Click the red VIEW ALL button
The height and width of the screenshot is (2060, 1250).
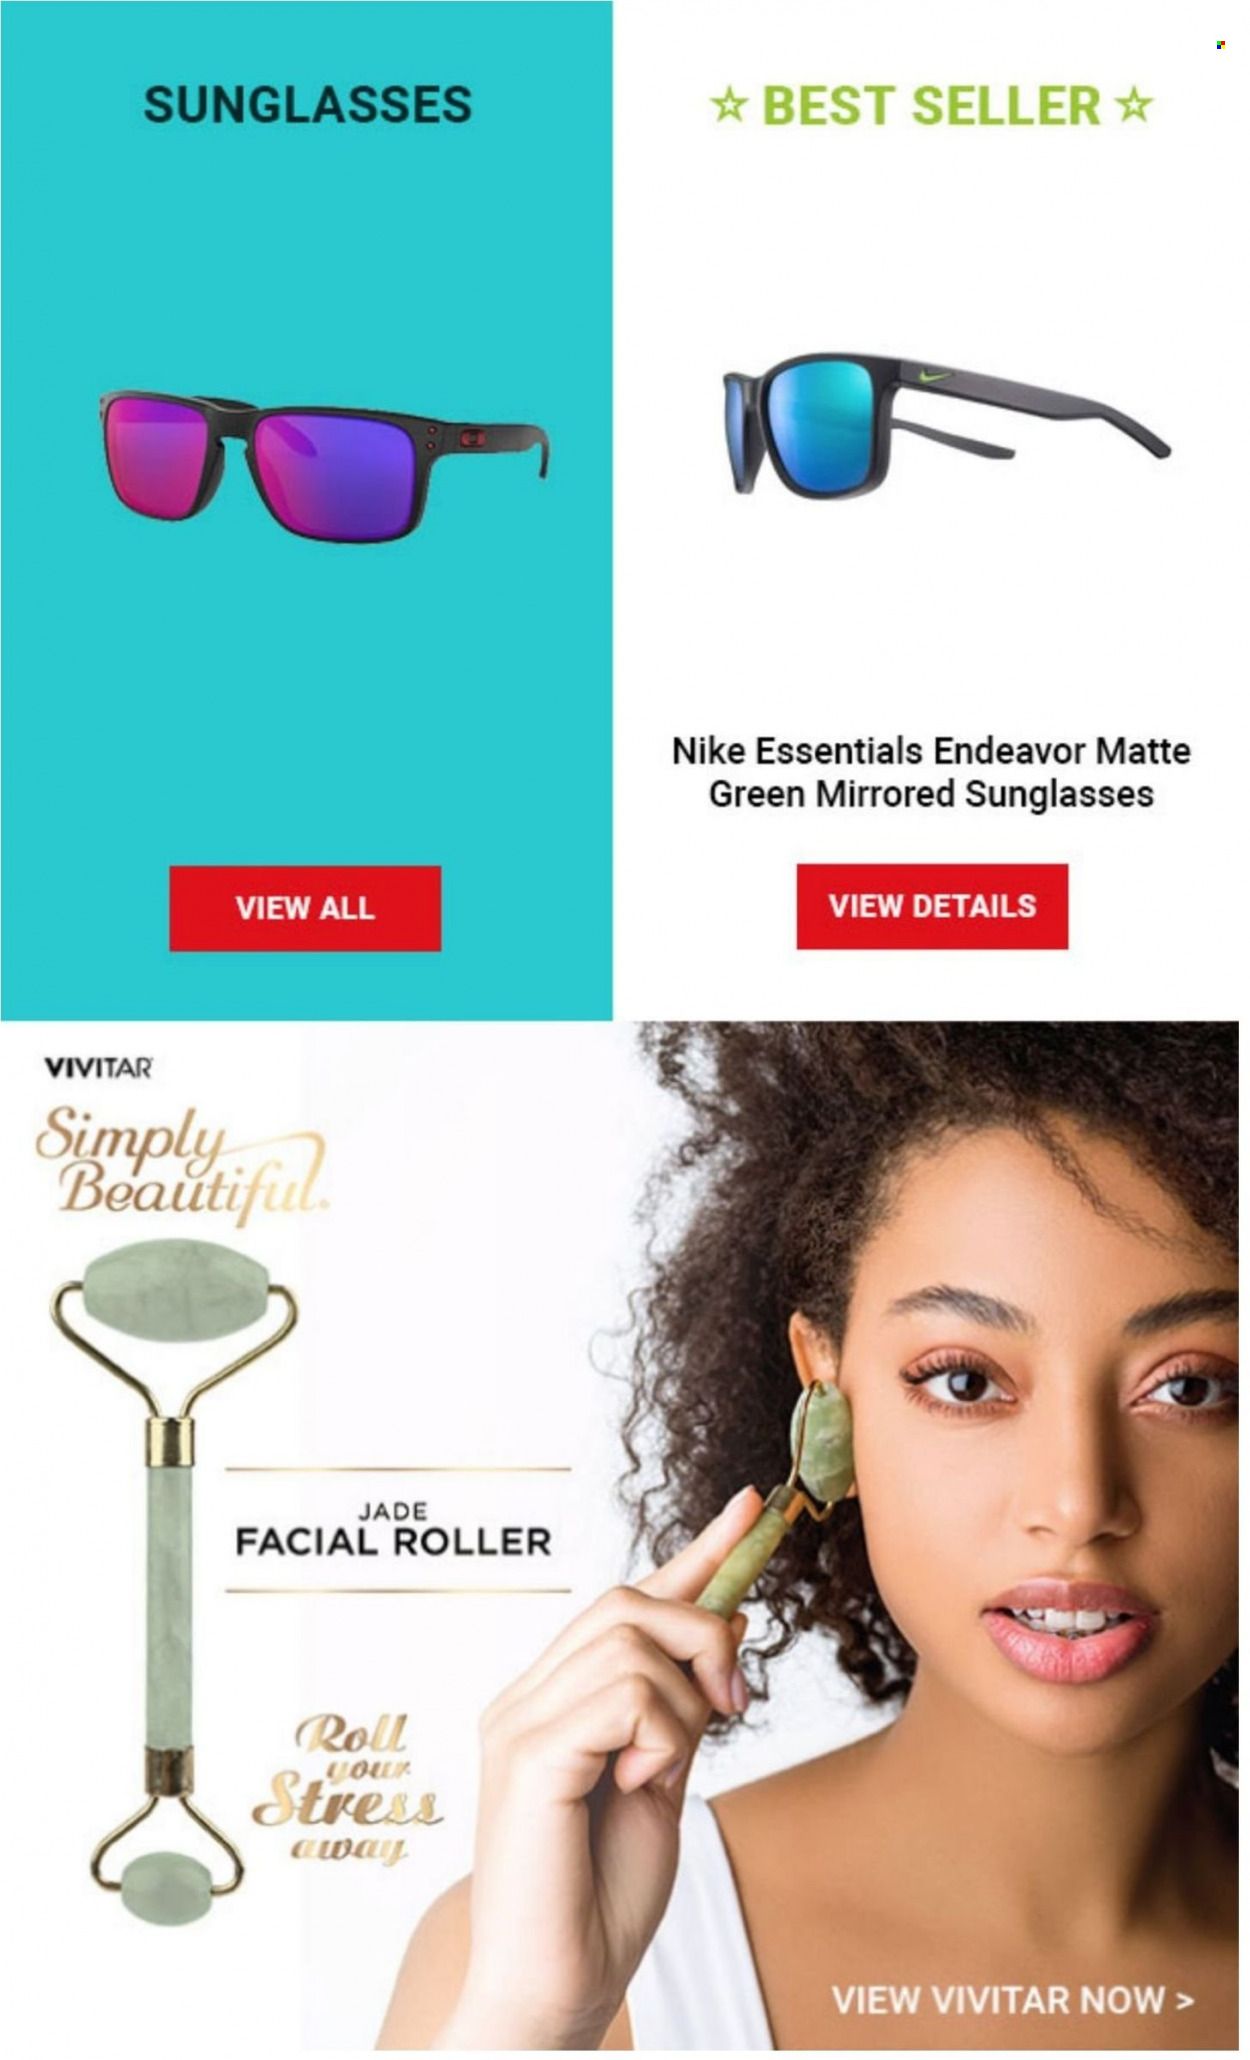click(x=305, y=908)
